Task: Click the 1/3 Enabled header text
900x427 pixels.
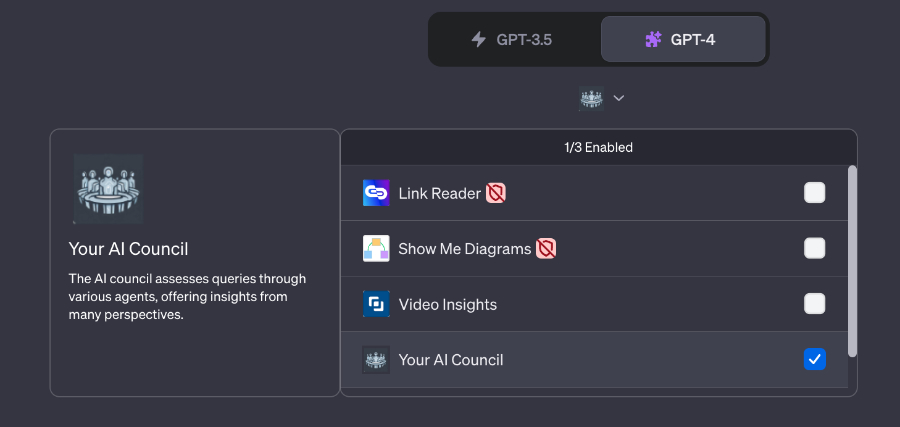Action: tap(598, 147)
